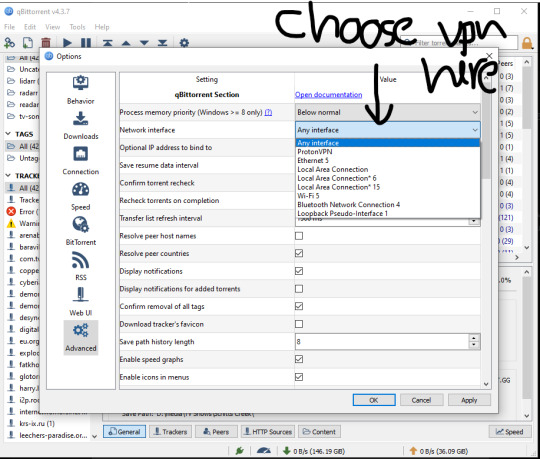Select Bluetooth Network Connection 4 option
540x459 pixels.
[x=387, y=205]
